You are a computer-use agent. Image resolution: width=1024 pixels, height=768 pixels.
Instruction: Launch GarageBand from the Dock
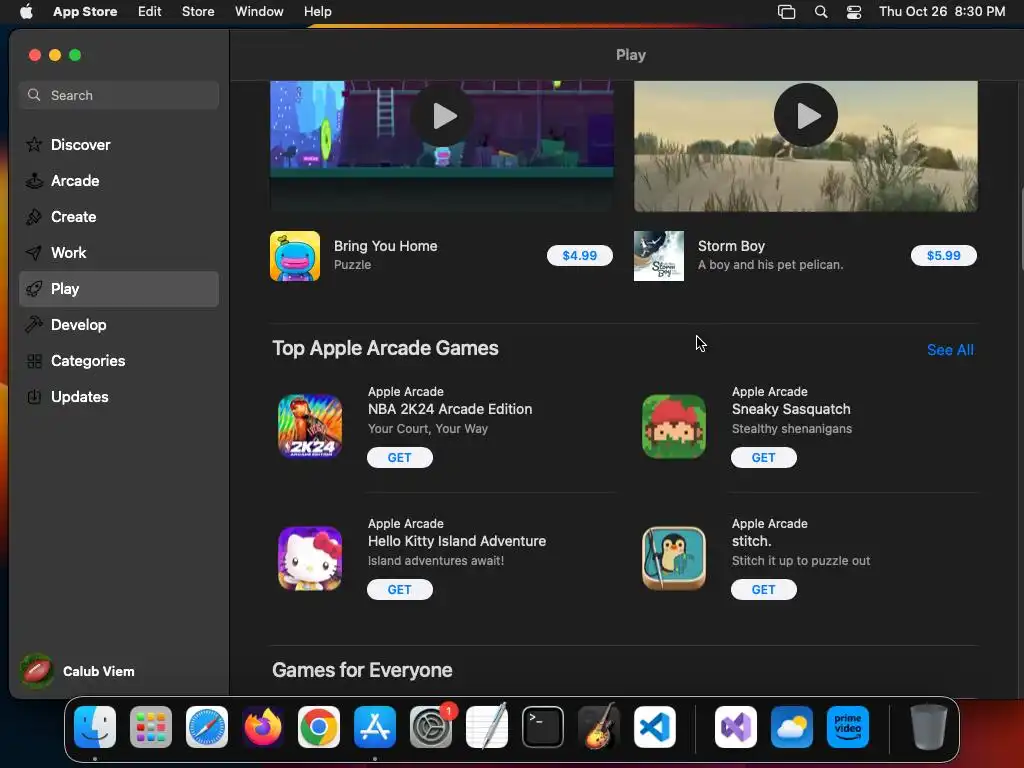pyautogui.click(x=599, y=727)
